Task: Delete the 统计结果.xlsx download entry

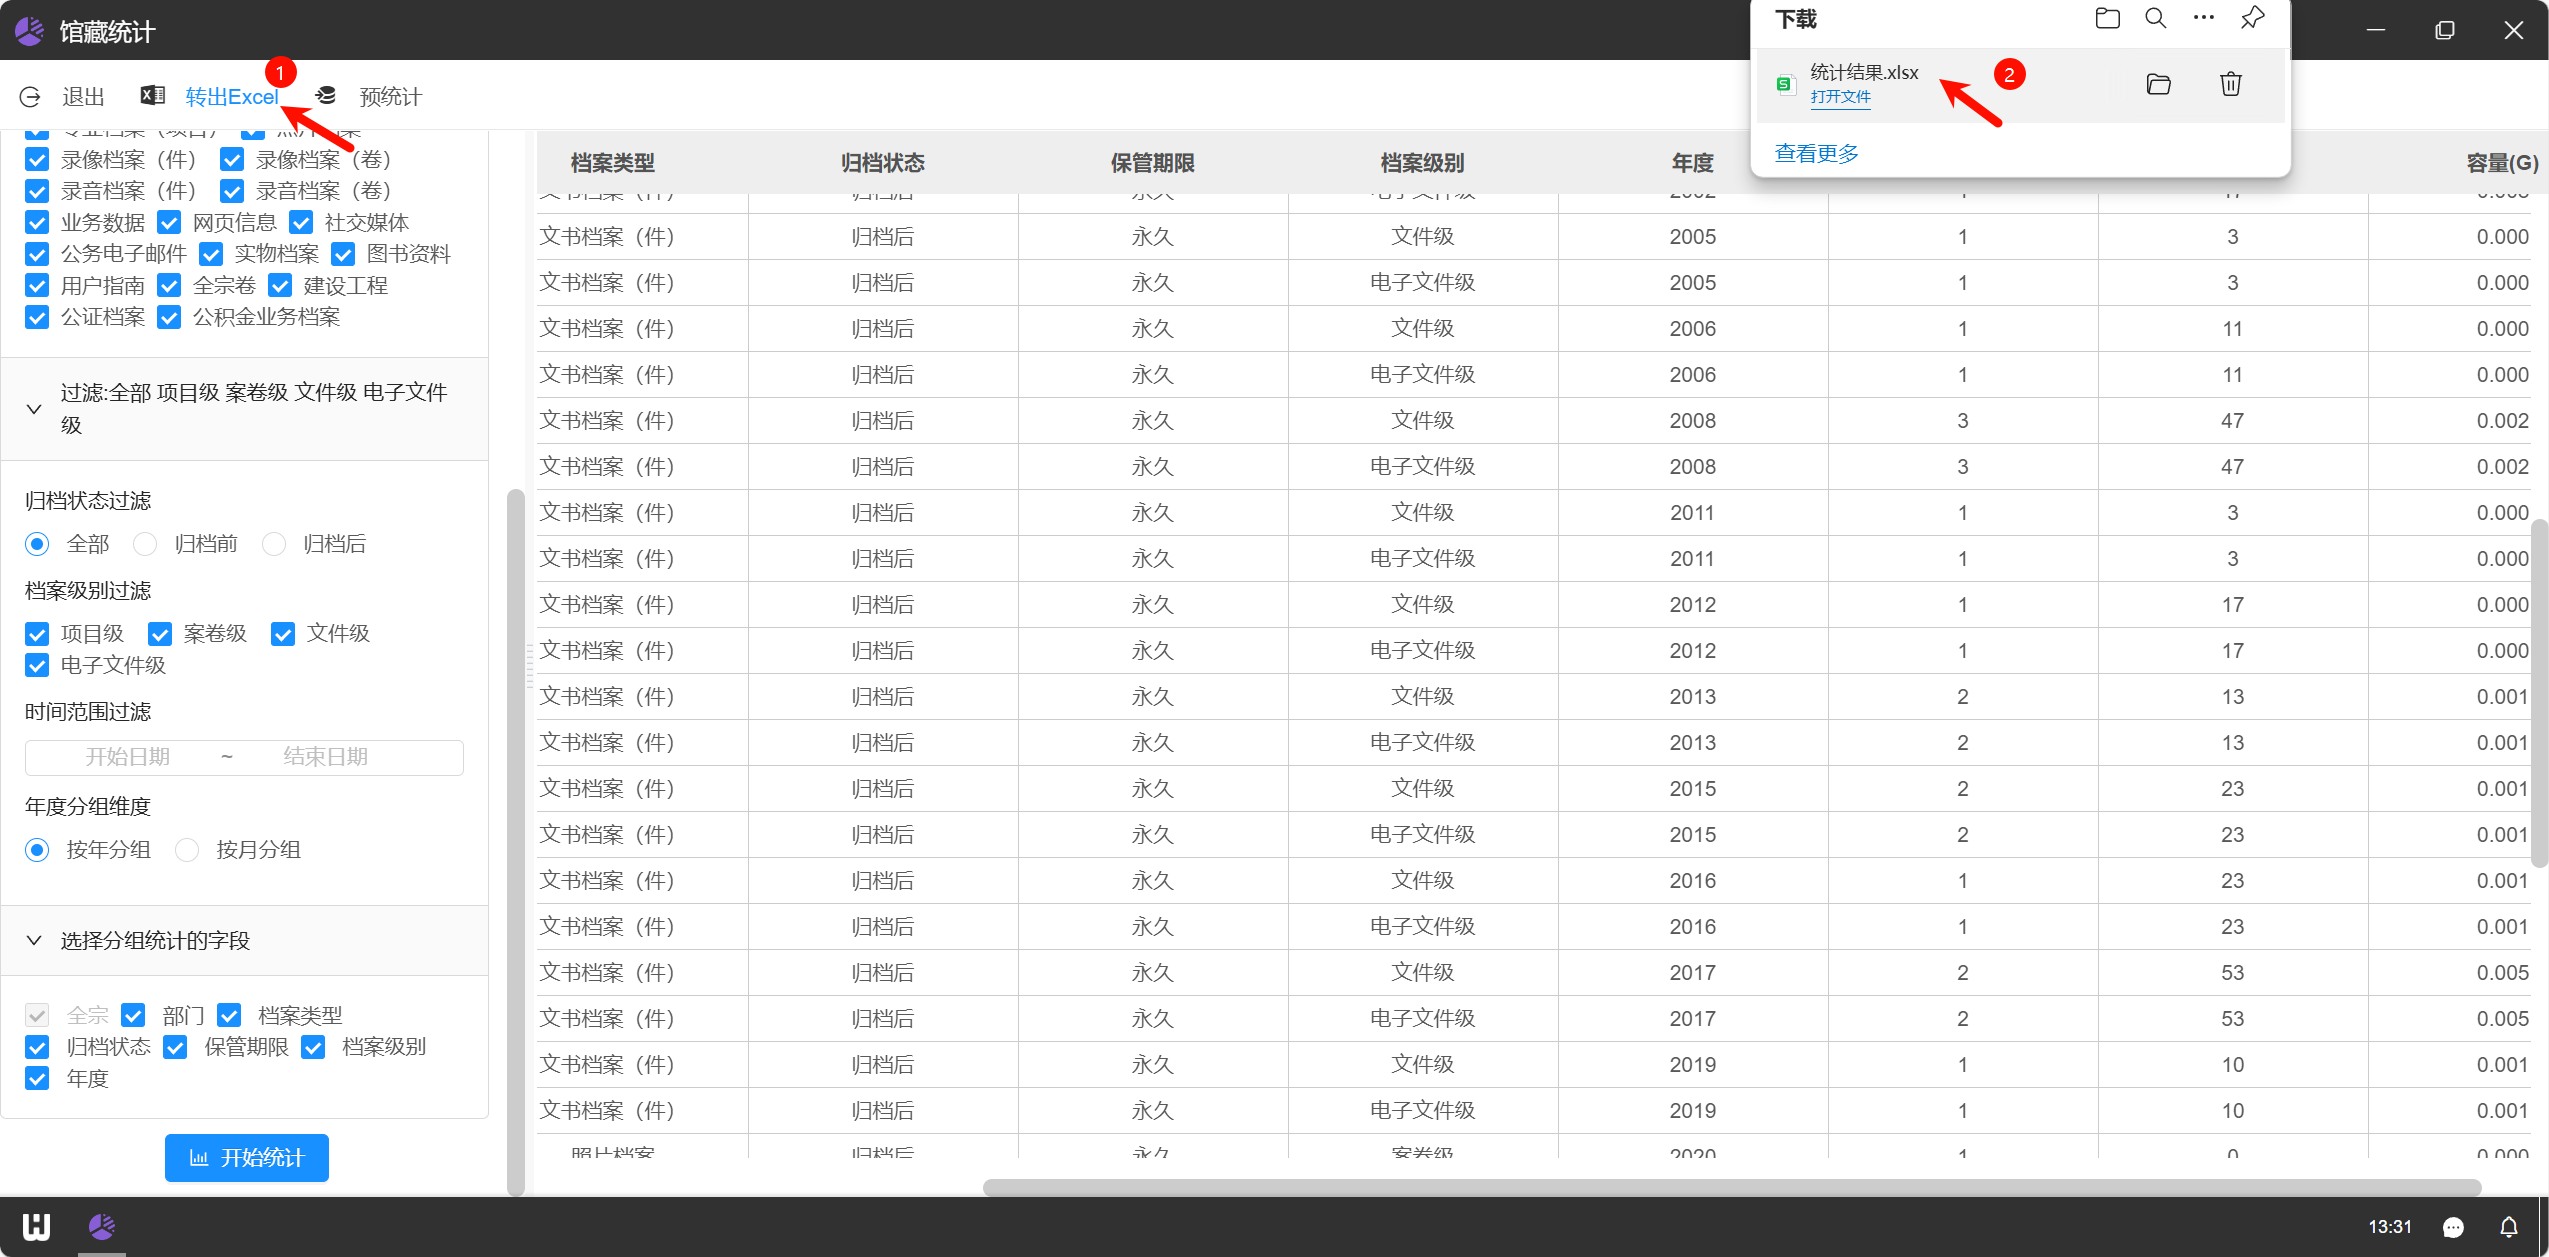Action: pyautogui.click(x=2230, y=84)
